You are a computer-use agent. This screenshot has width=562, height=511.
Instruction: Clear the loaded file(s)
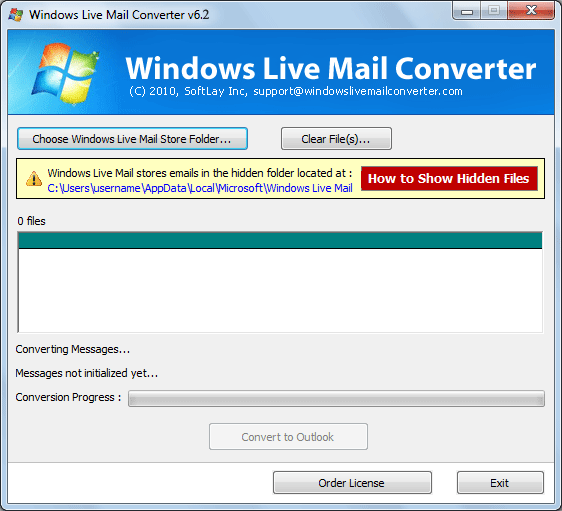[336, 139]
